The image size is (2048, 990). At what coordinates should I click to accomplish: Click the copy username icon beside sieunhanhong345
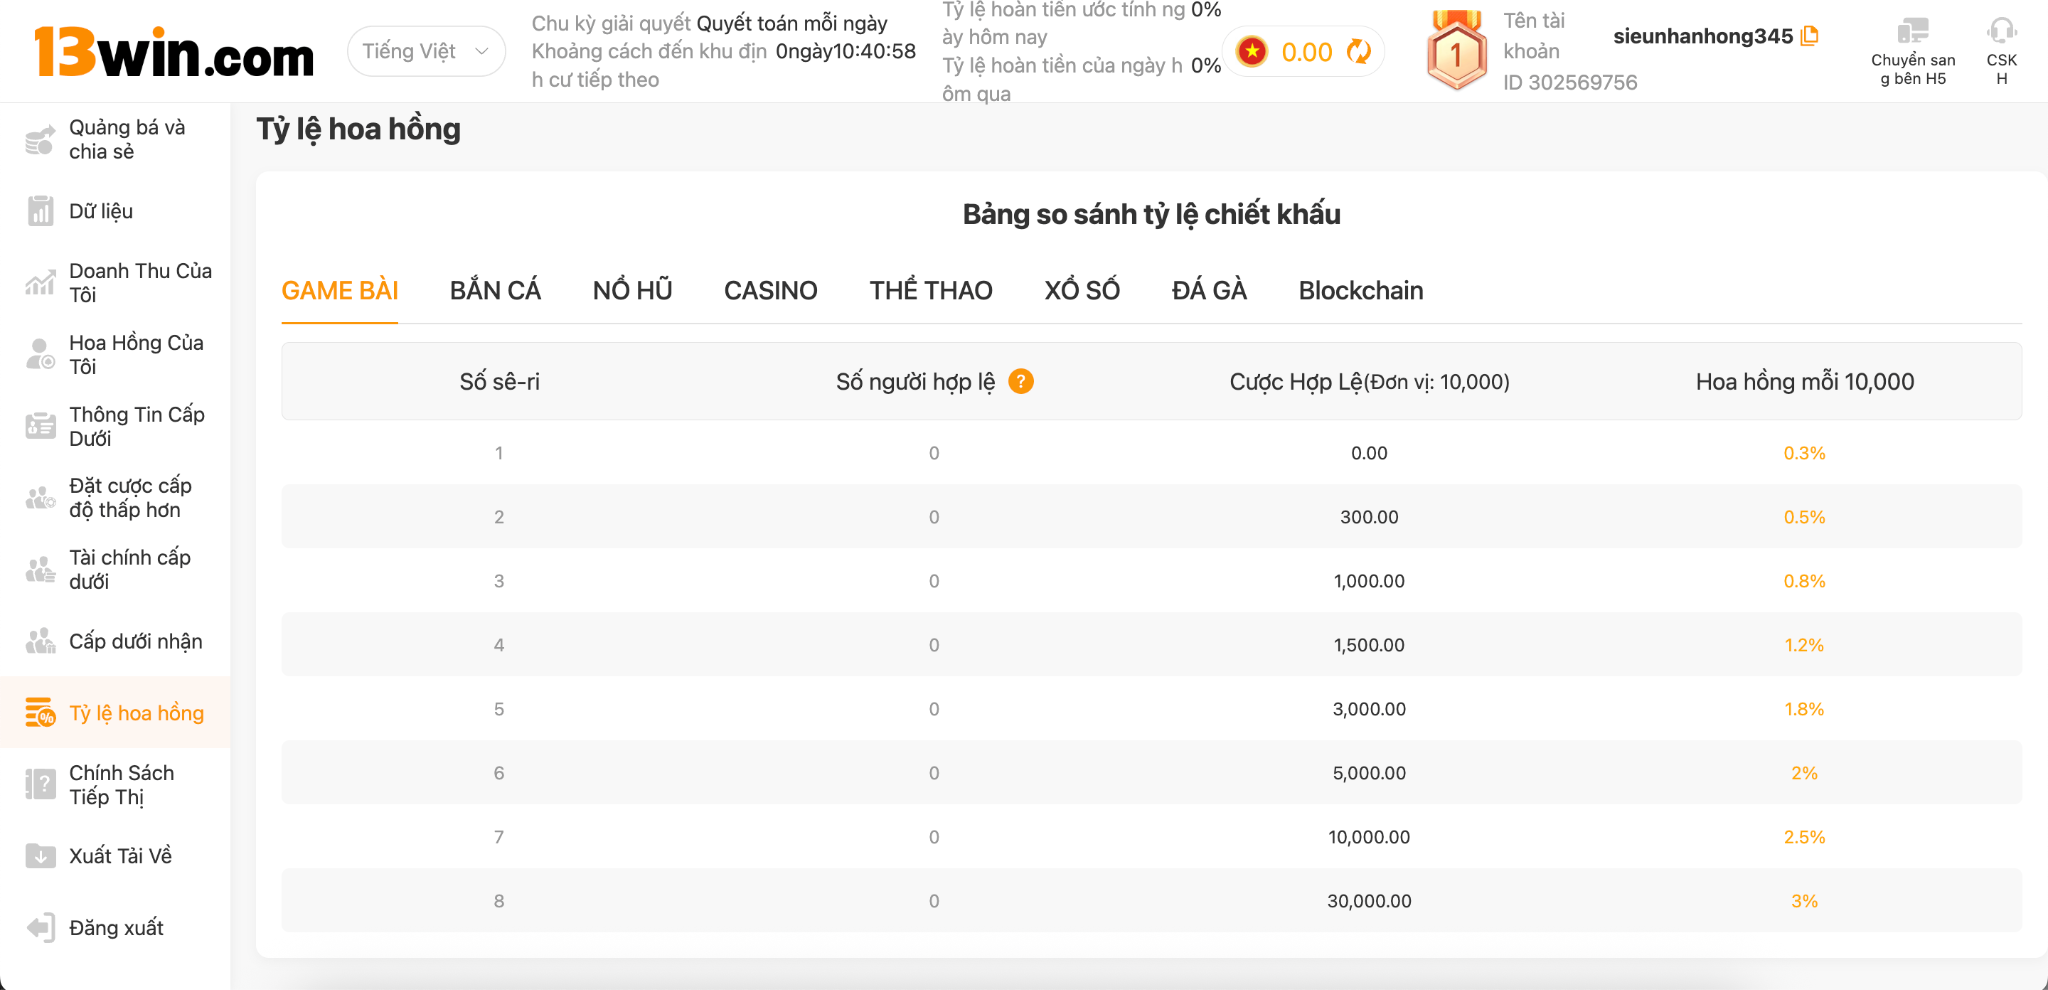(x=1809, y=36)
